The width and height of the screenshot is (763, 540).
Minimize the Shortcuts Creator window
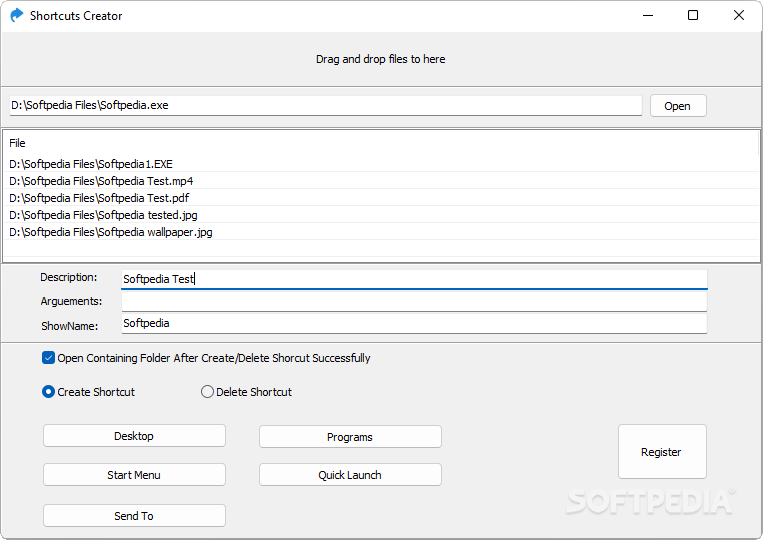tap(648, 16)
